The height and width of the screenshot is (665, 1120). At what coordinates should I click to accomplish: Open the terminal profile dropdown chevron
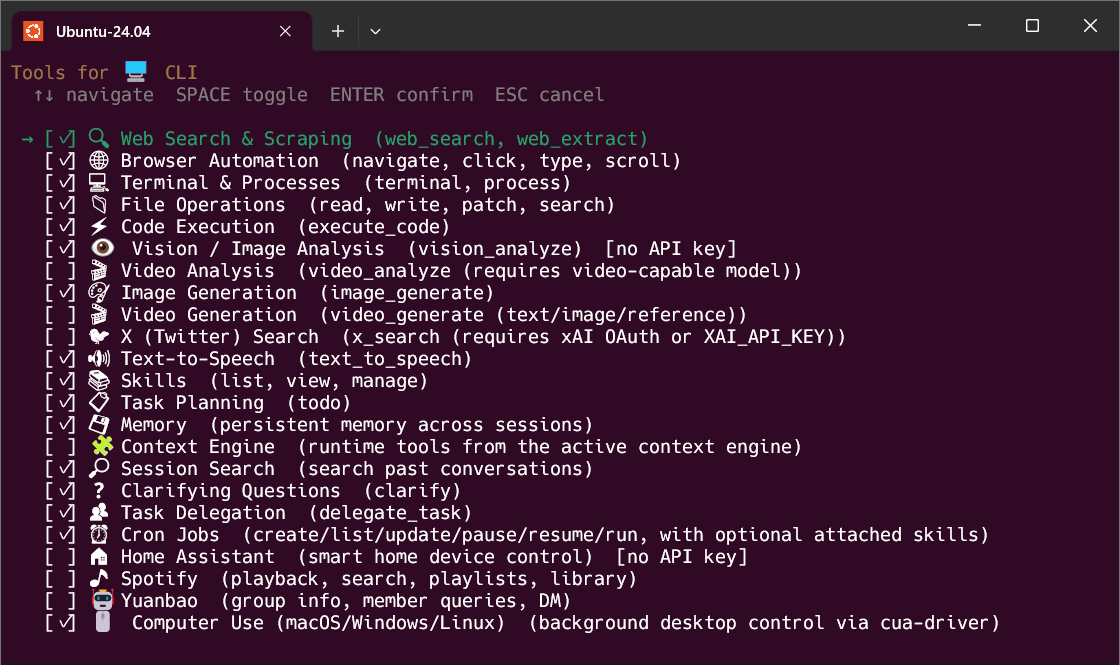(x=375, y=31)
